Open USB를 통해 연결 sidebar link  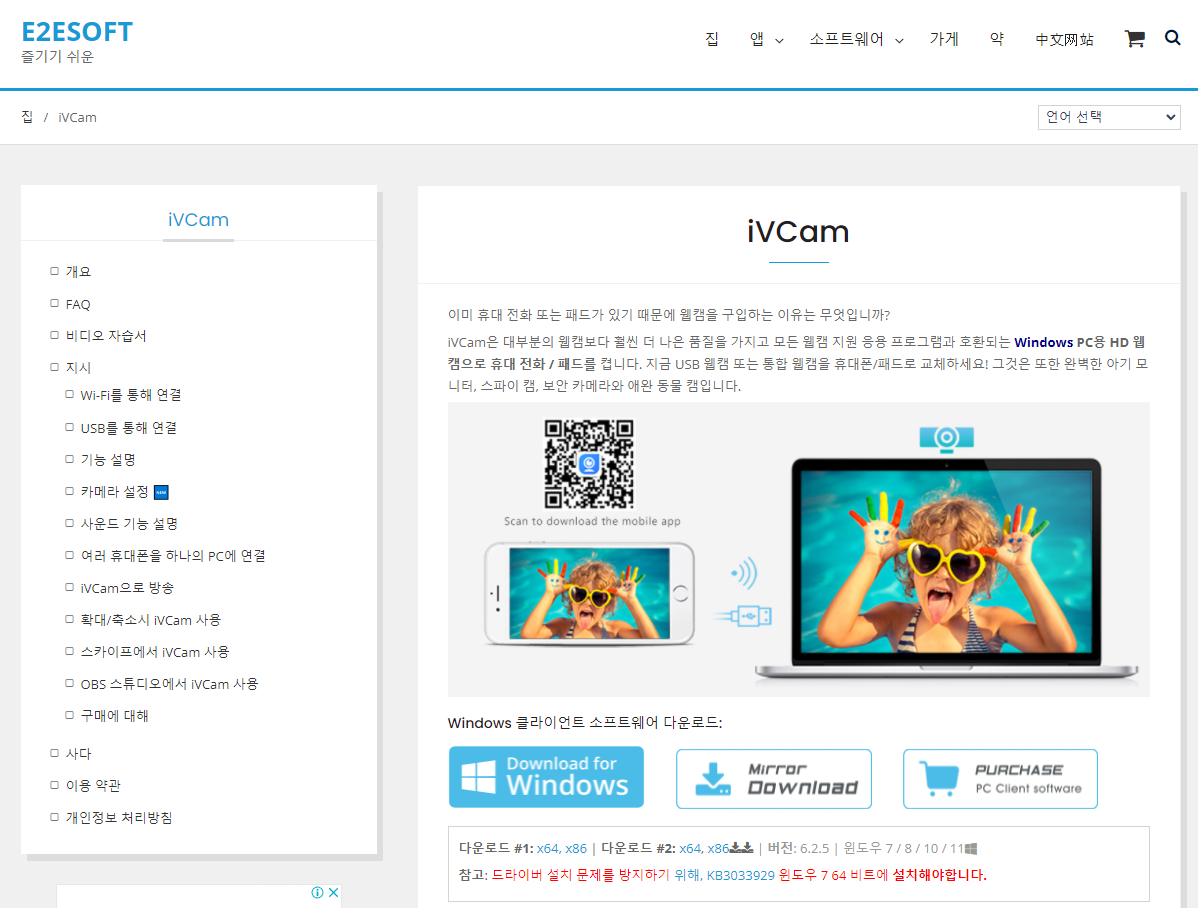128,428
